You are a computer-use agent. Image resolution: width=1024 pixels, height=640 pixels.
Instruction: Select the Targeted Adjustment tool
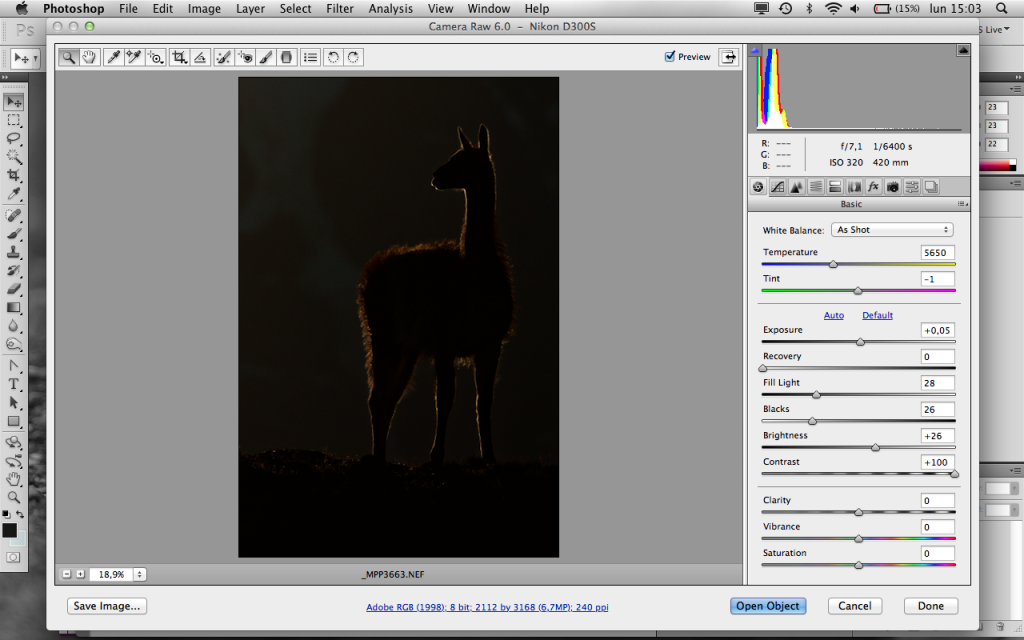pyautogui.click(x=155, y=57)
